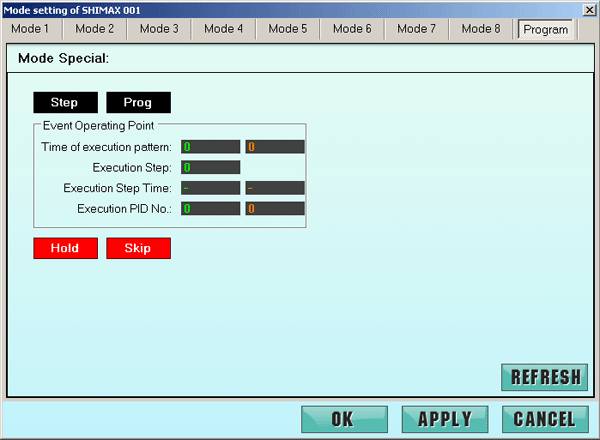
Task: Switch to the Mode 1 tab
Action: click(30, 29)
